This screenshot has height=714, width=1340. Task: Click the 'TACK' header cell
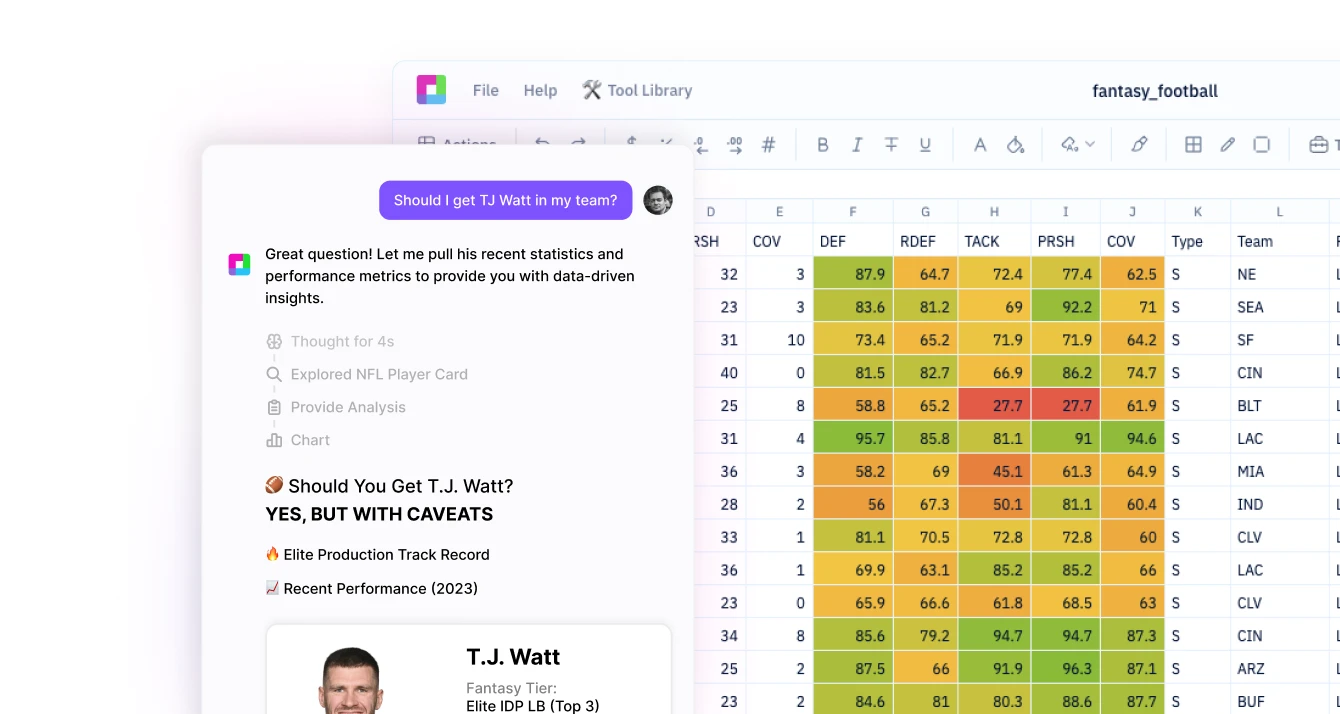(x=994, y=241)
